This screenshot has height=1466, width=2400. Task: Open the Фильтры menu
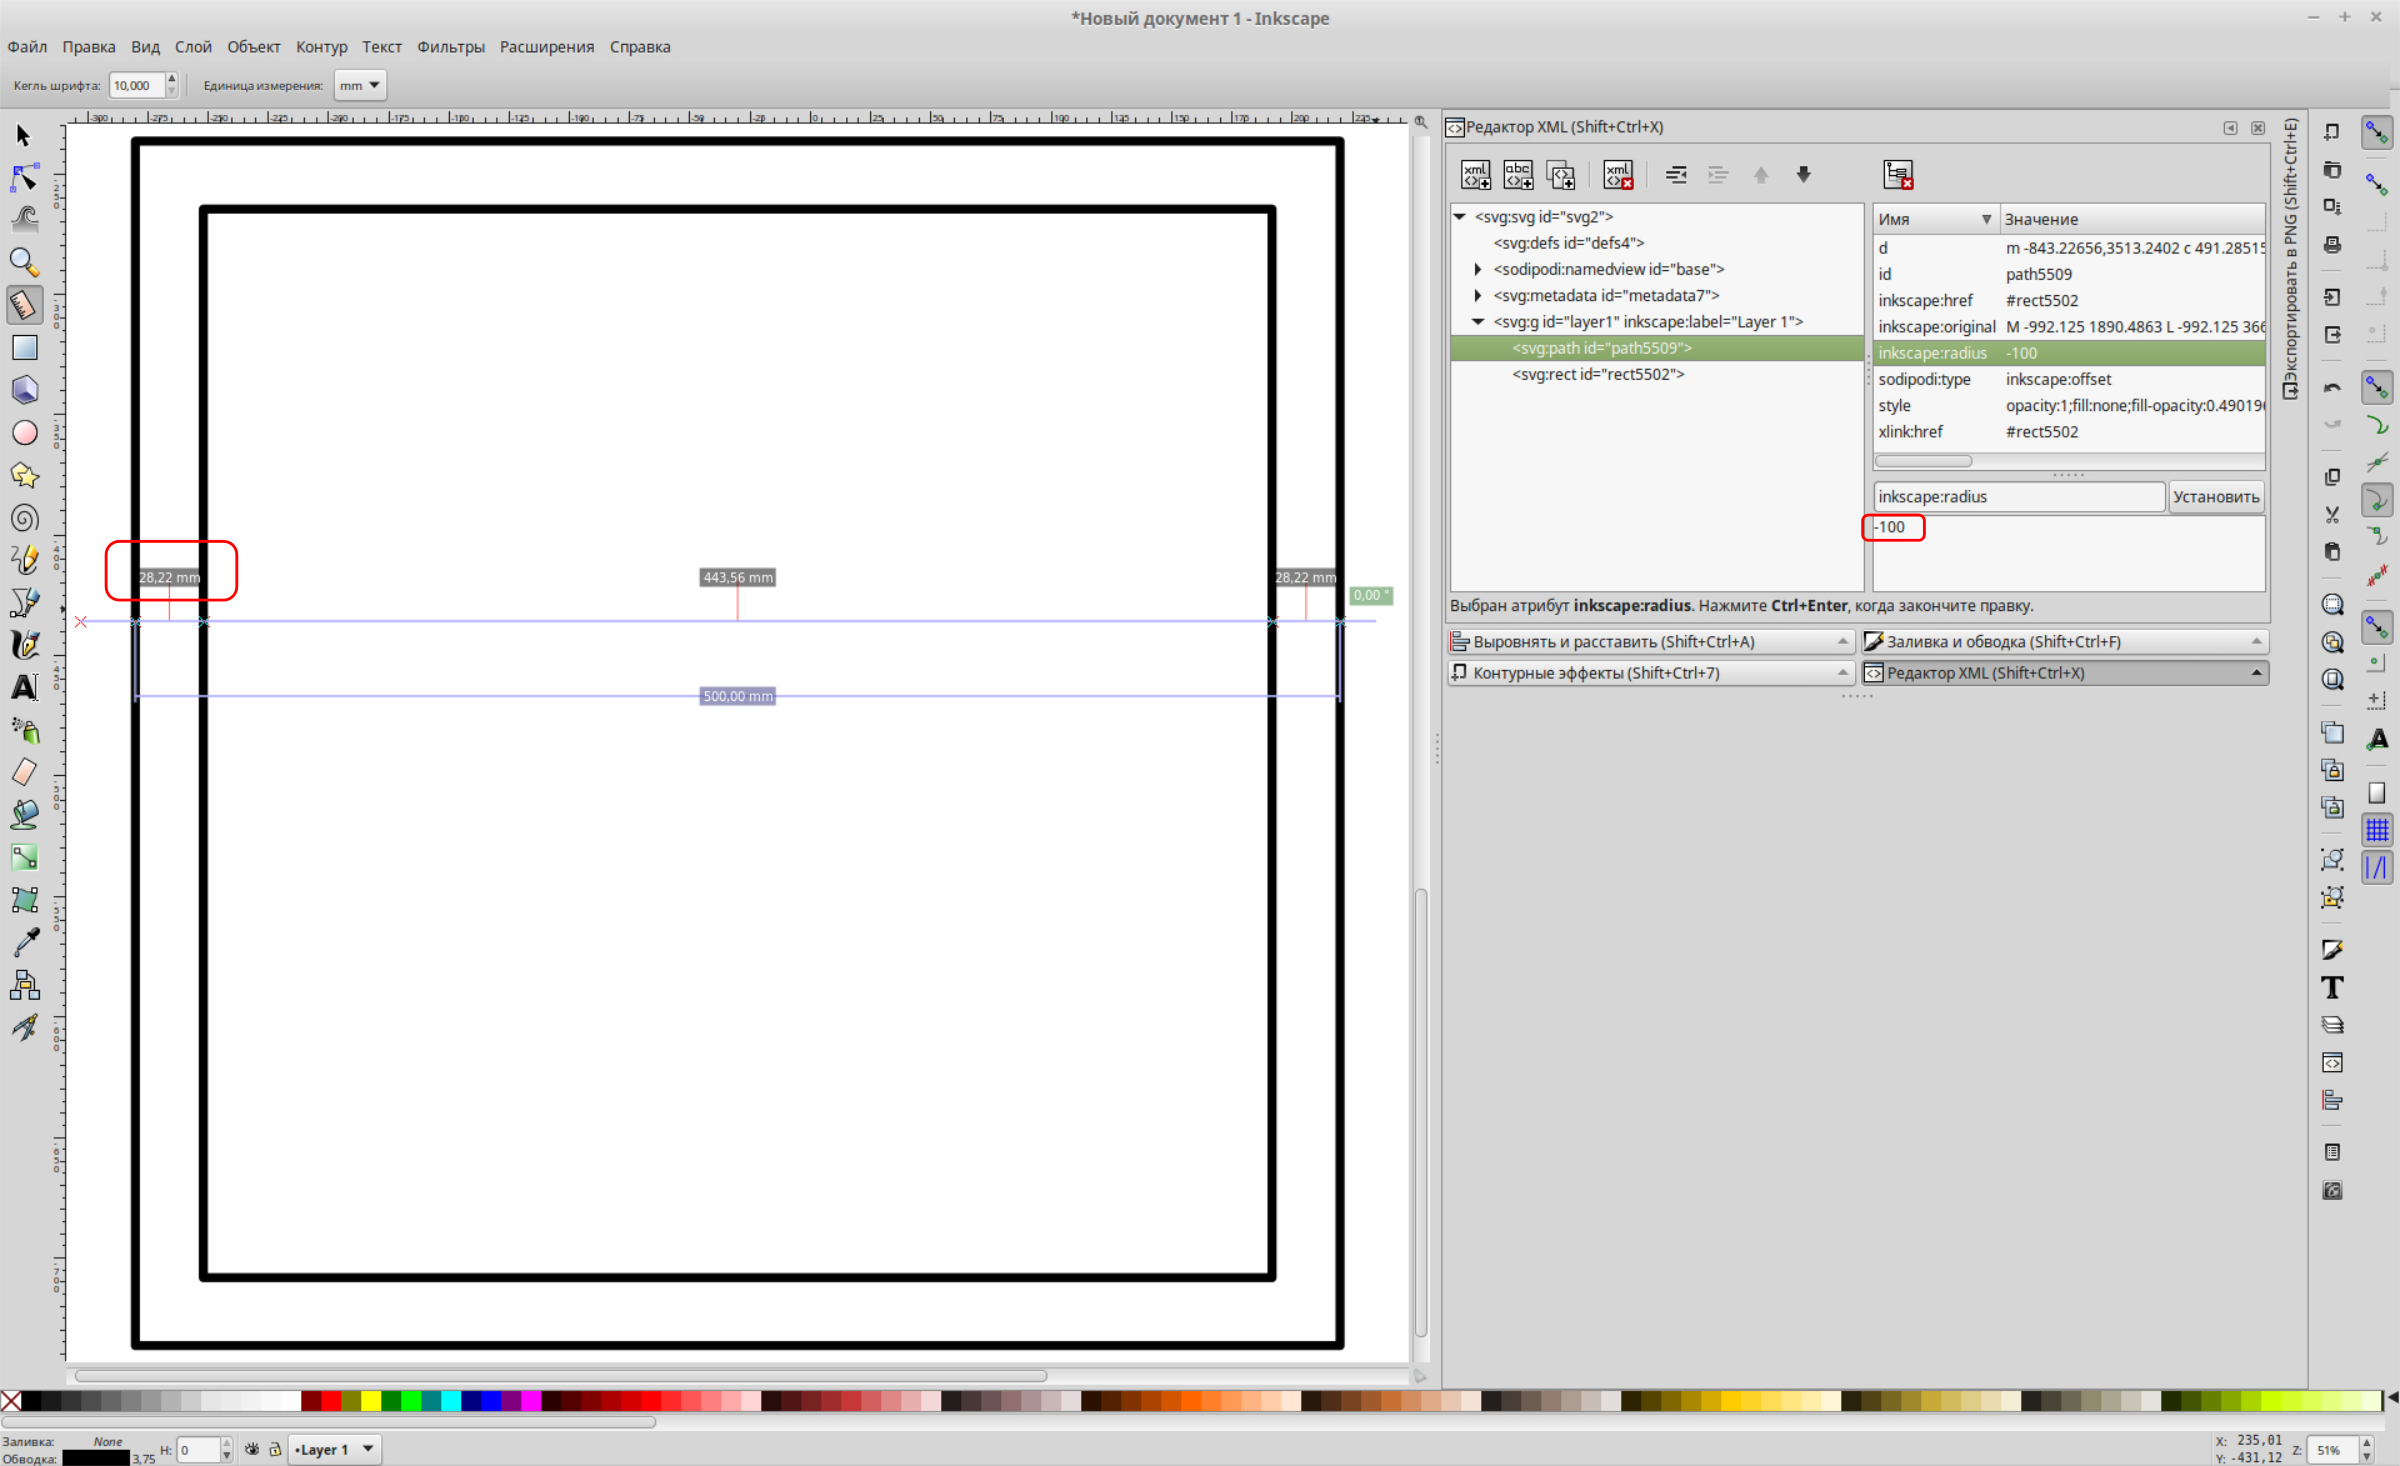pos(450,47)
